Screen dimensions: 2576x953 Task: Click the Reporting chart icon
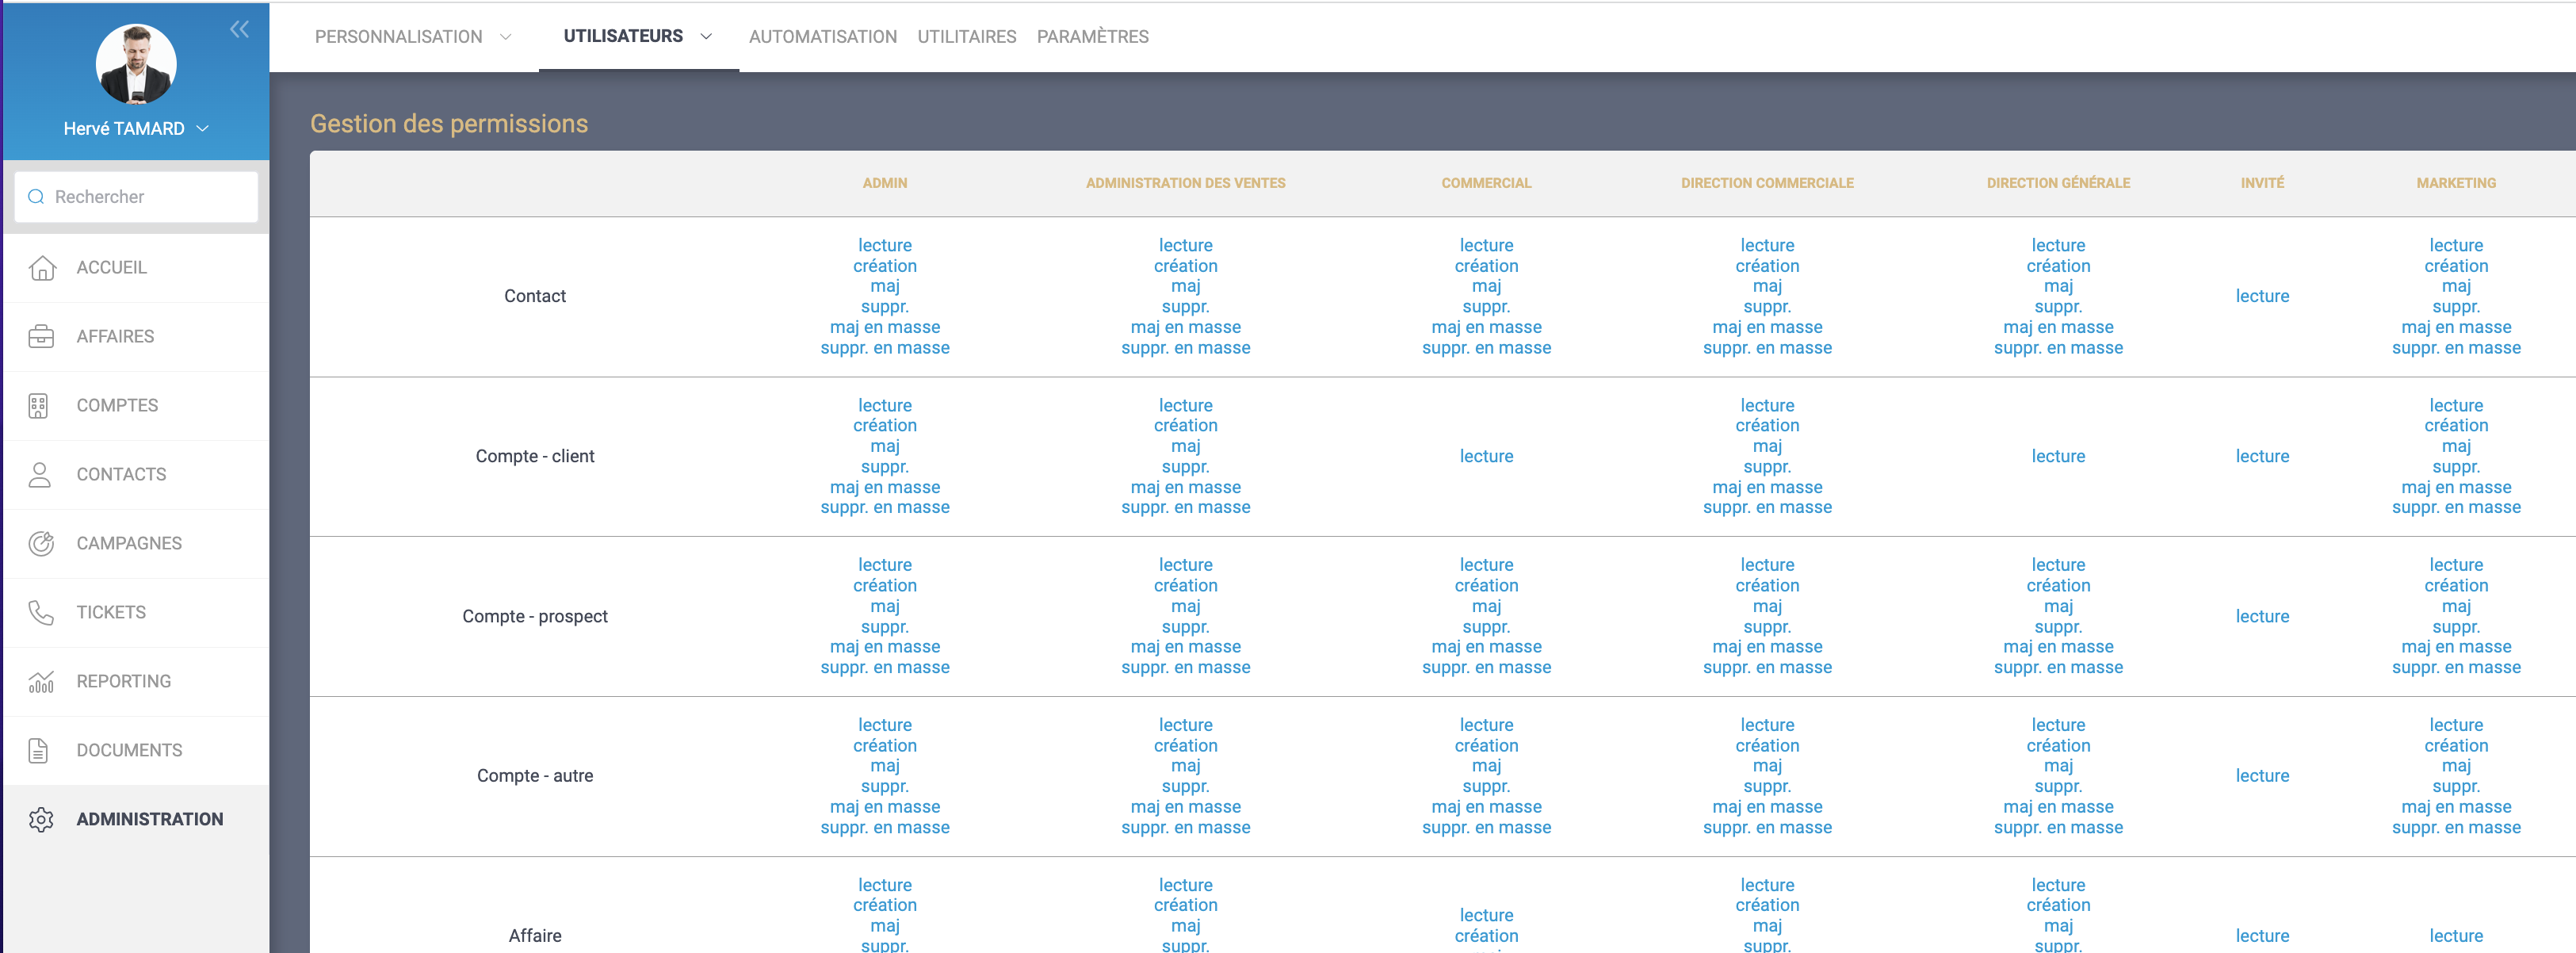41,682
